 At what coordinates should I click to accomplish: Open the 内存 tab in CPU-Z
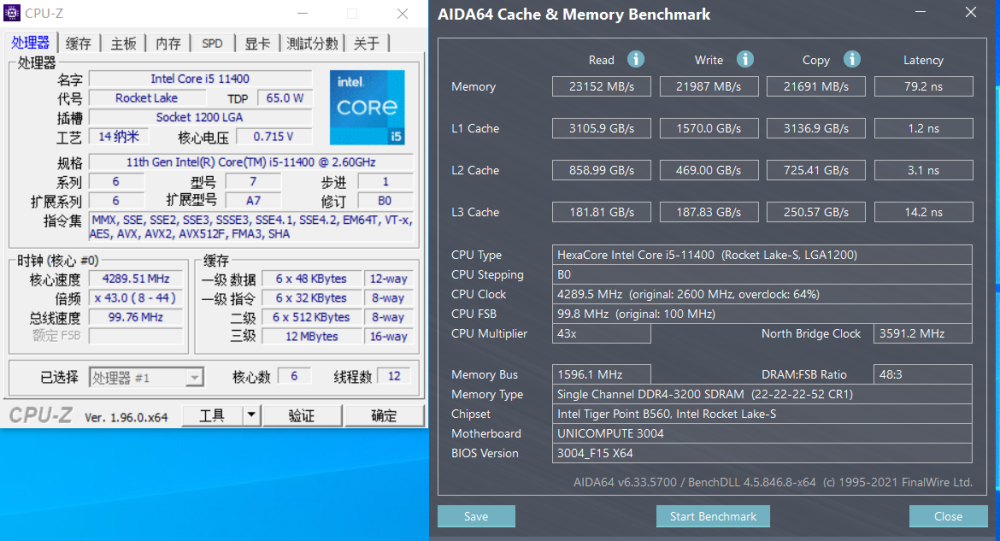point(168,43)
